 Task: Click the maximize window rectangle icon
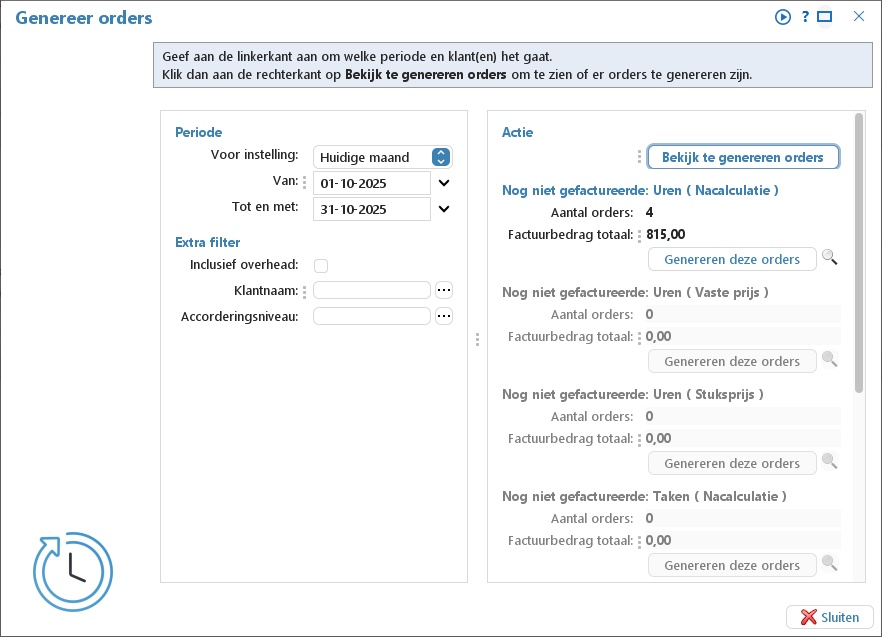(x=825, y=17)
